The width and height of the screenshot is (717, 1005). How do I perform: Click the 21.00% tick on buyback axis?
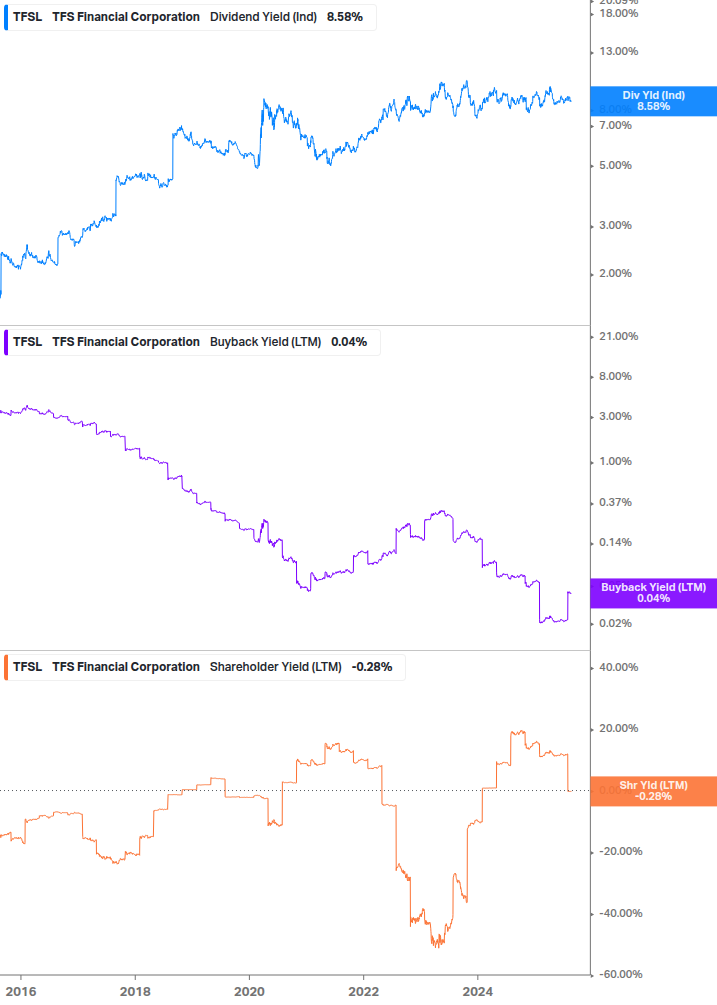point(618,336)
